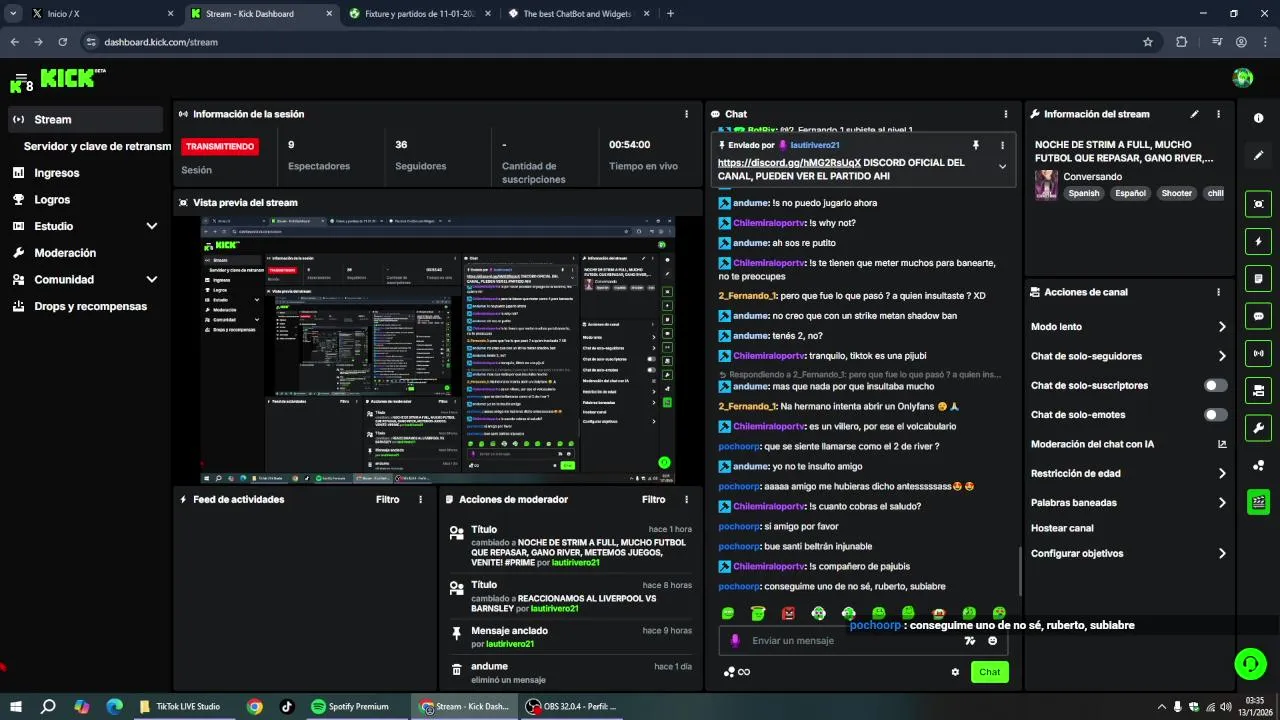Click the pencil icon in right sidebar

click(x=1258, y=156)
